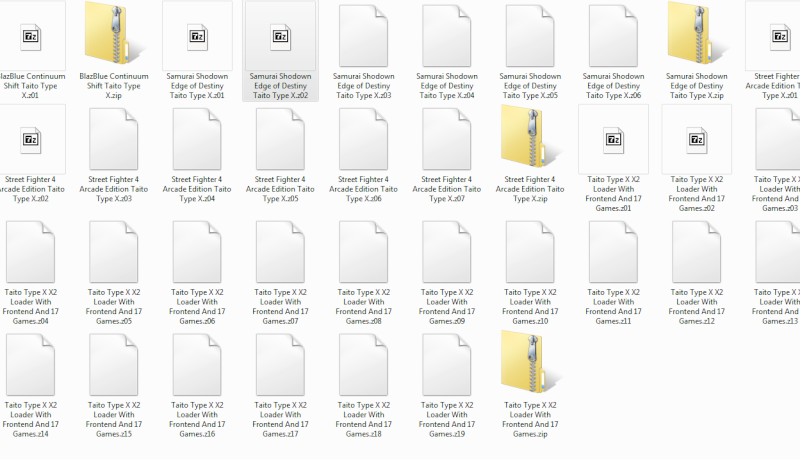Screen dimensions: 800x459
Task: Select Taito Type X X2 Loader 17 Games.z12 file
Action: pos(696,252)
